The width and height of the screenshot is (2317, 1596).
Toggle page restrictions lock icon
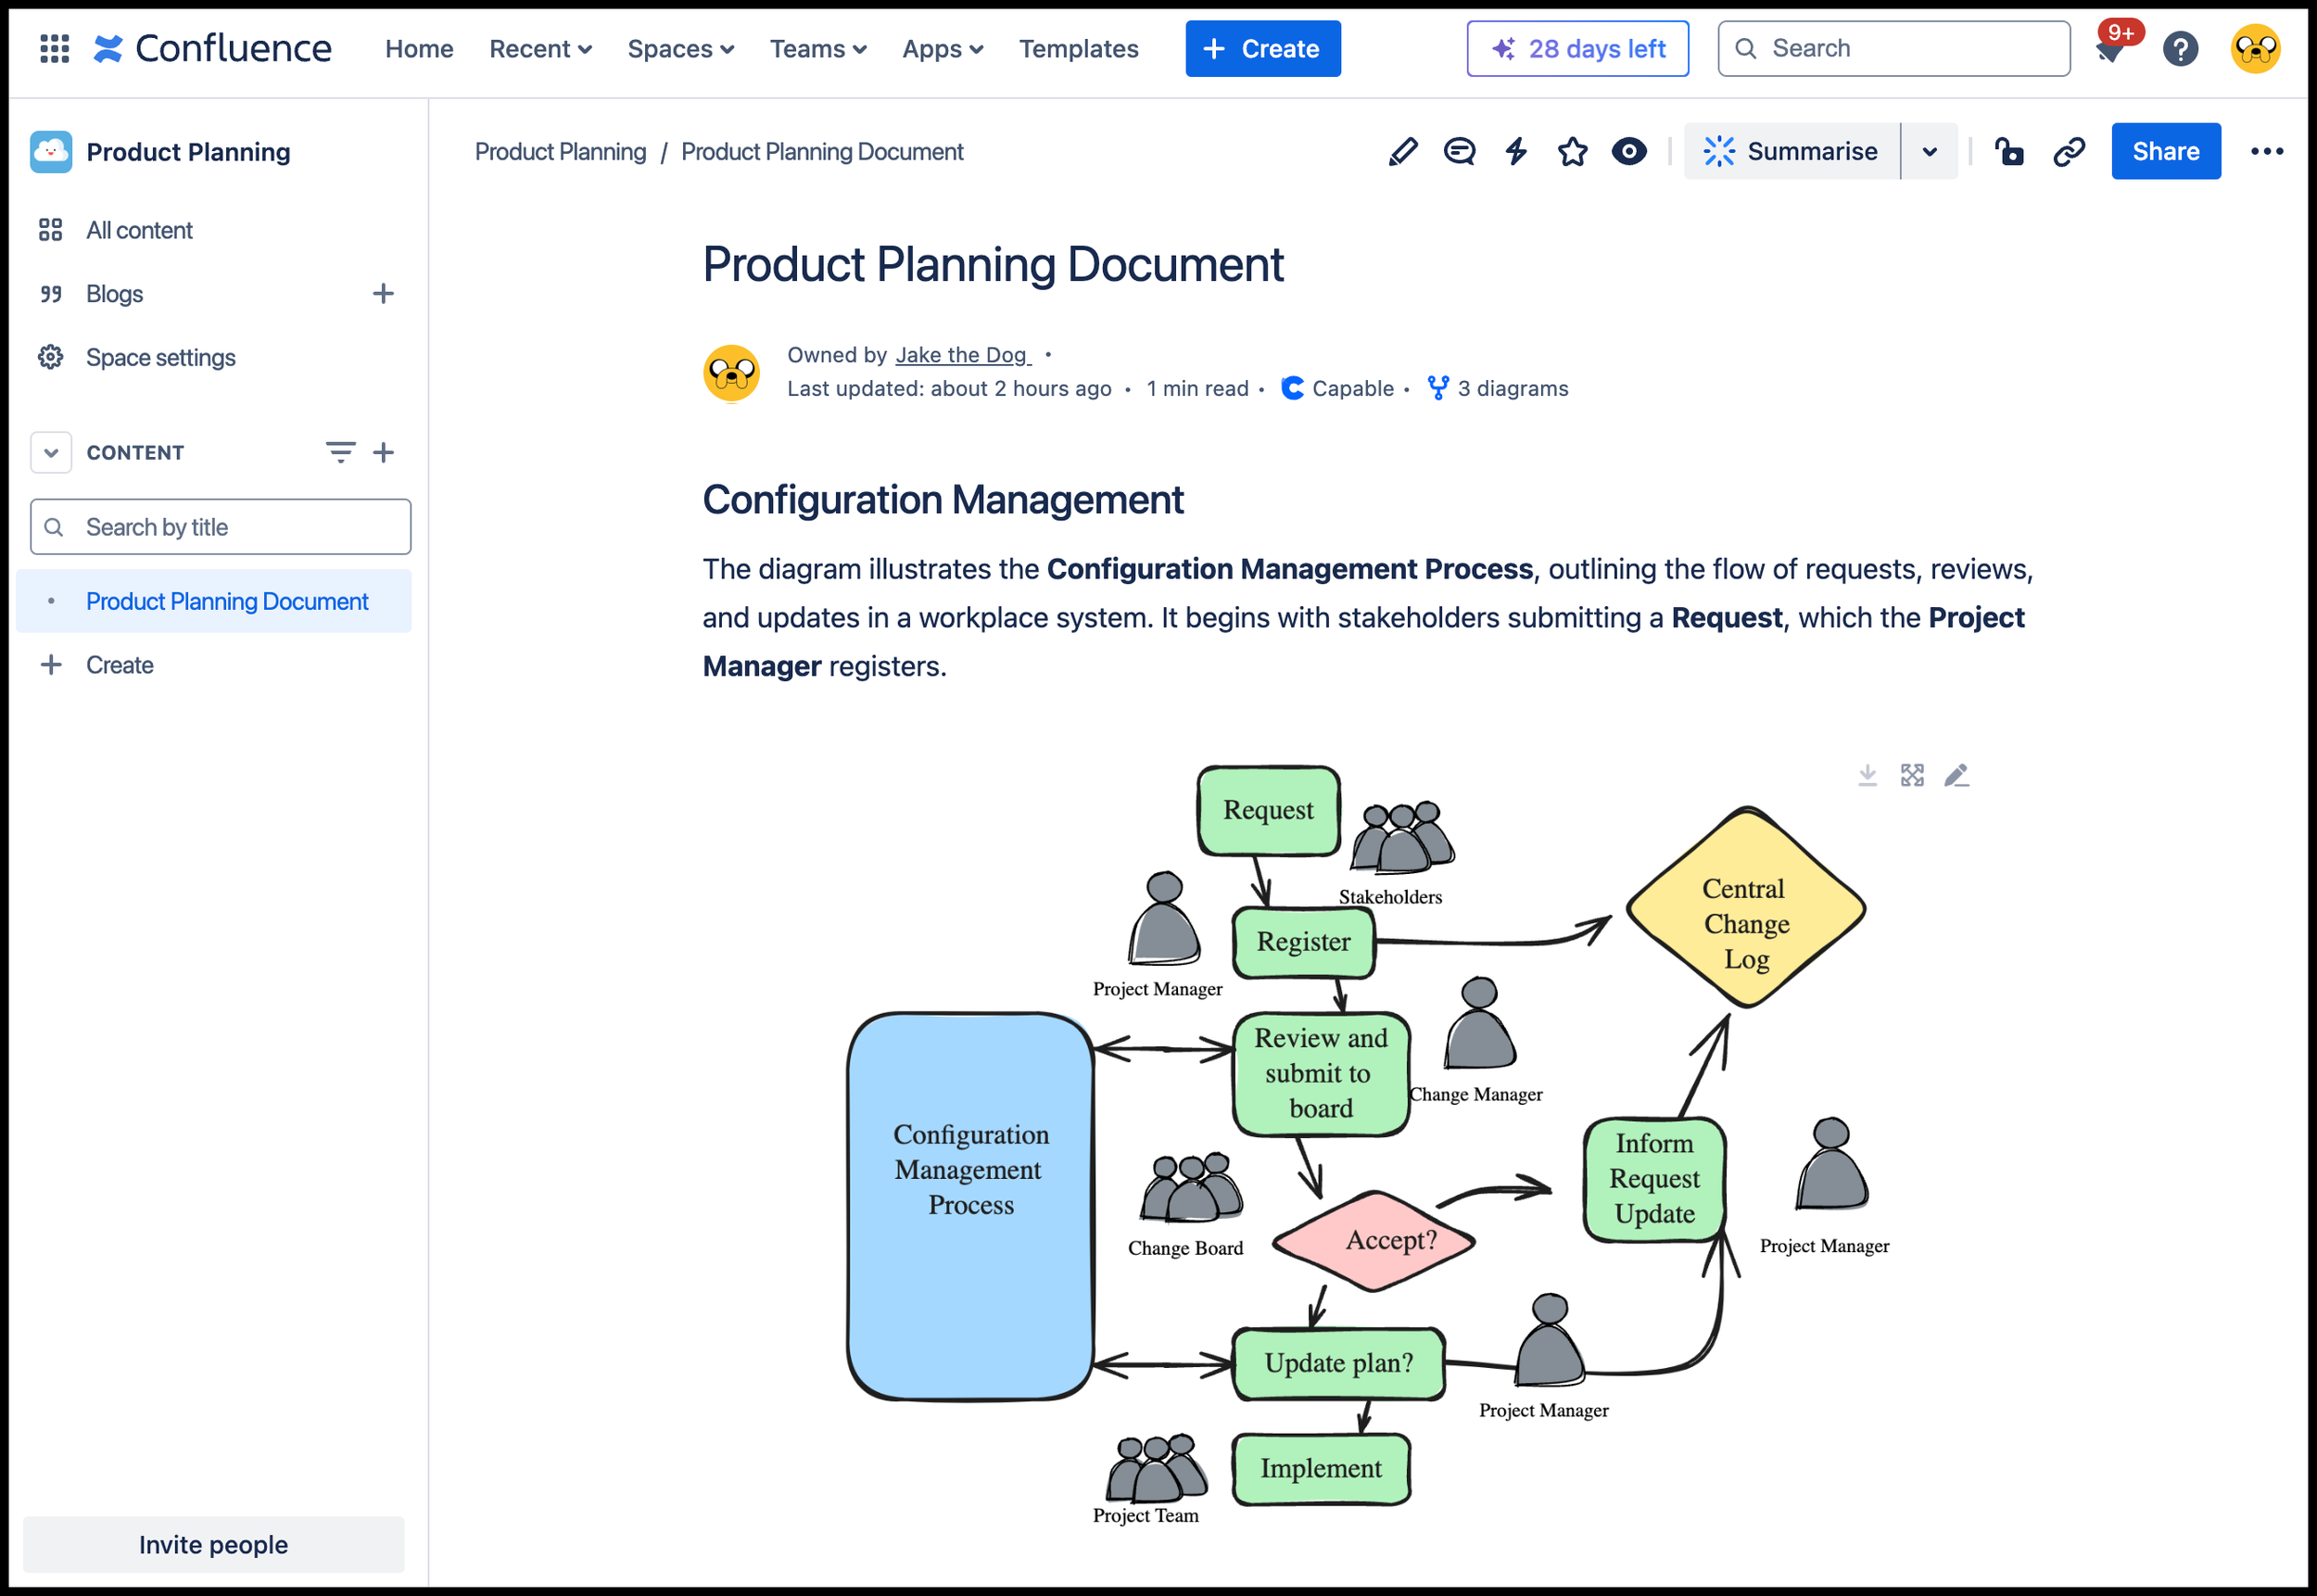click(x=2009, y=152)
